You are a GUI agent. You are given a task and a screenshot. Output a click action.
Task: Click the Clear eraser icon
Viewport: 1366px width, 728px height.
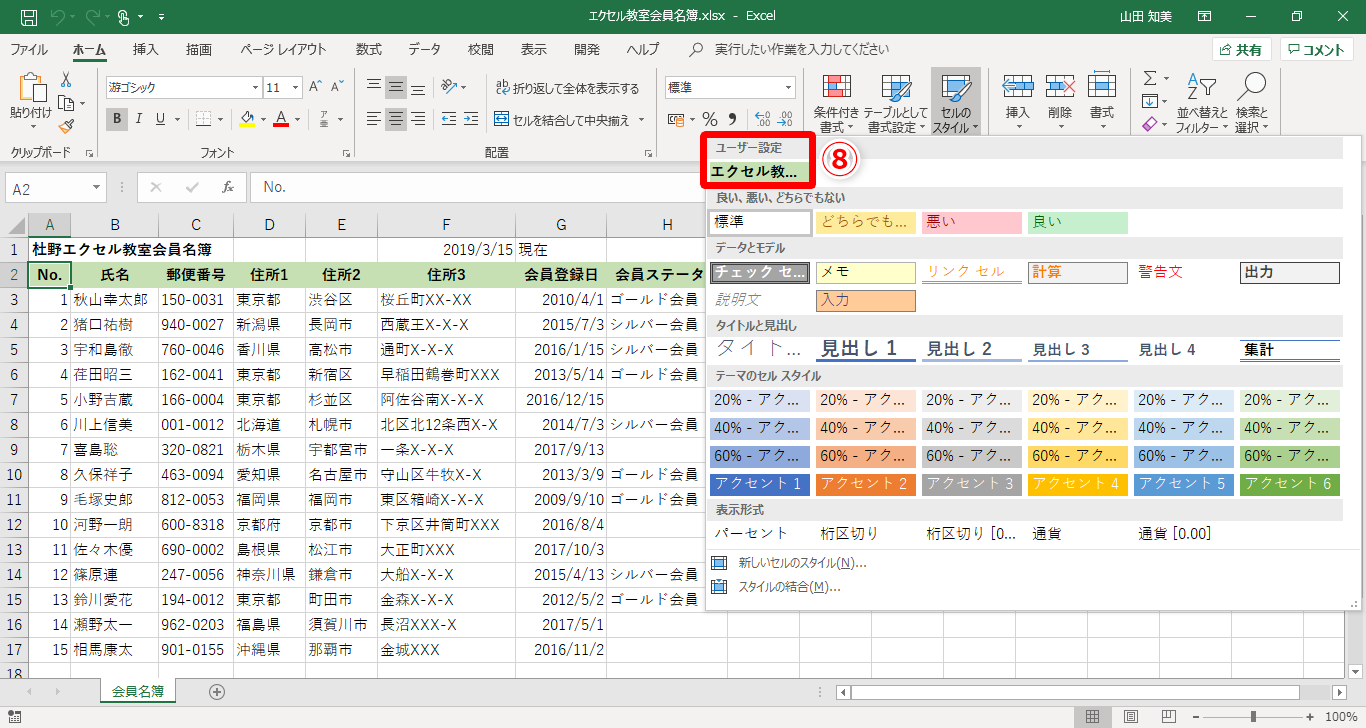[1150, 124]
